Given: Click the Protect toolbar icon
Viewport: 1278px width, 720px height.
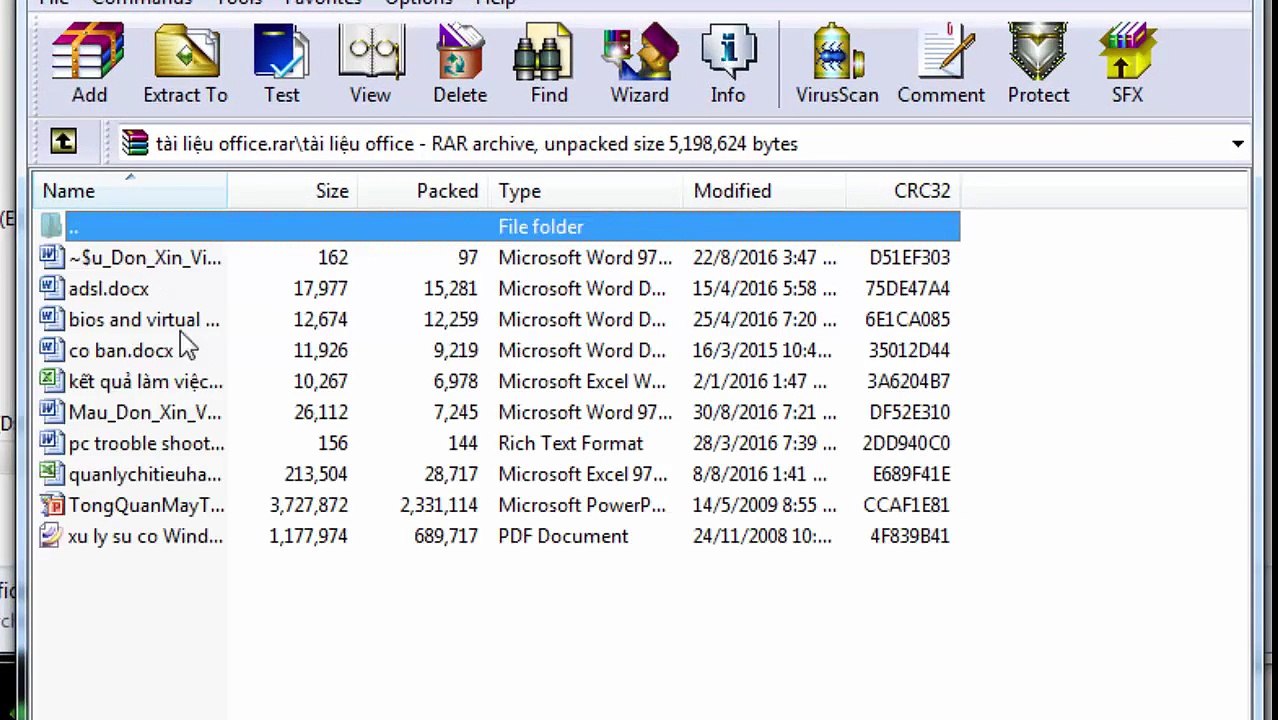Looking at the screenshot, I should click(x=1038, y=62).
